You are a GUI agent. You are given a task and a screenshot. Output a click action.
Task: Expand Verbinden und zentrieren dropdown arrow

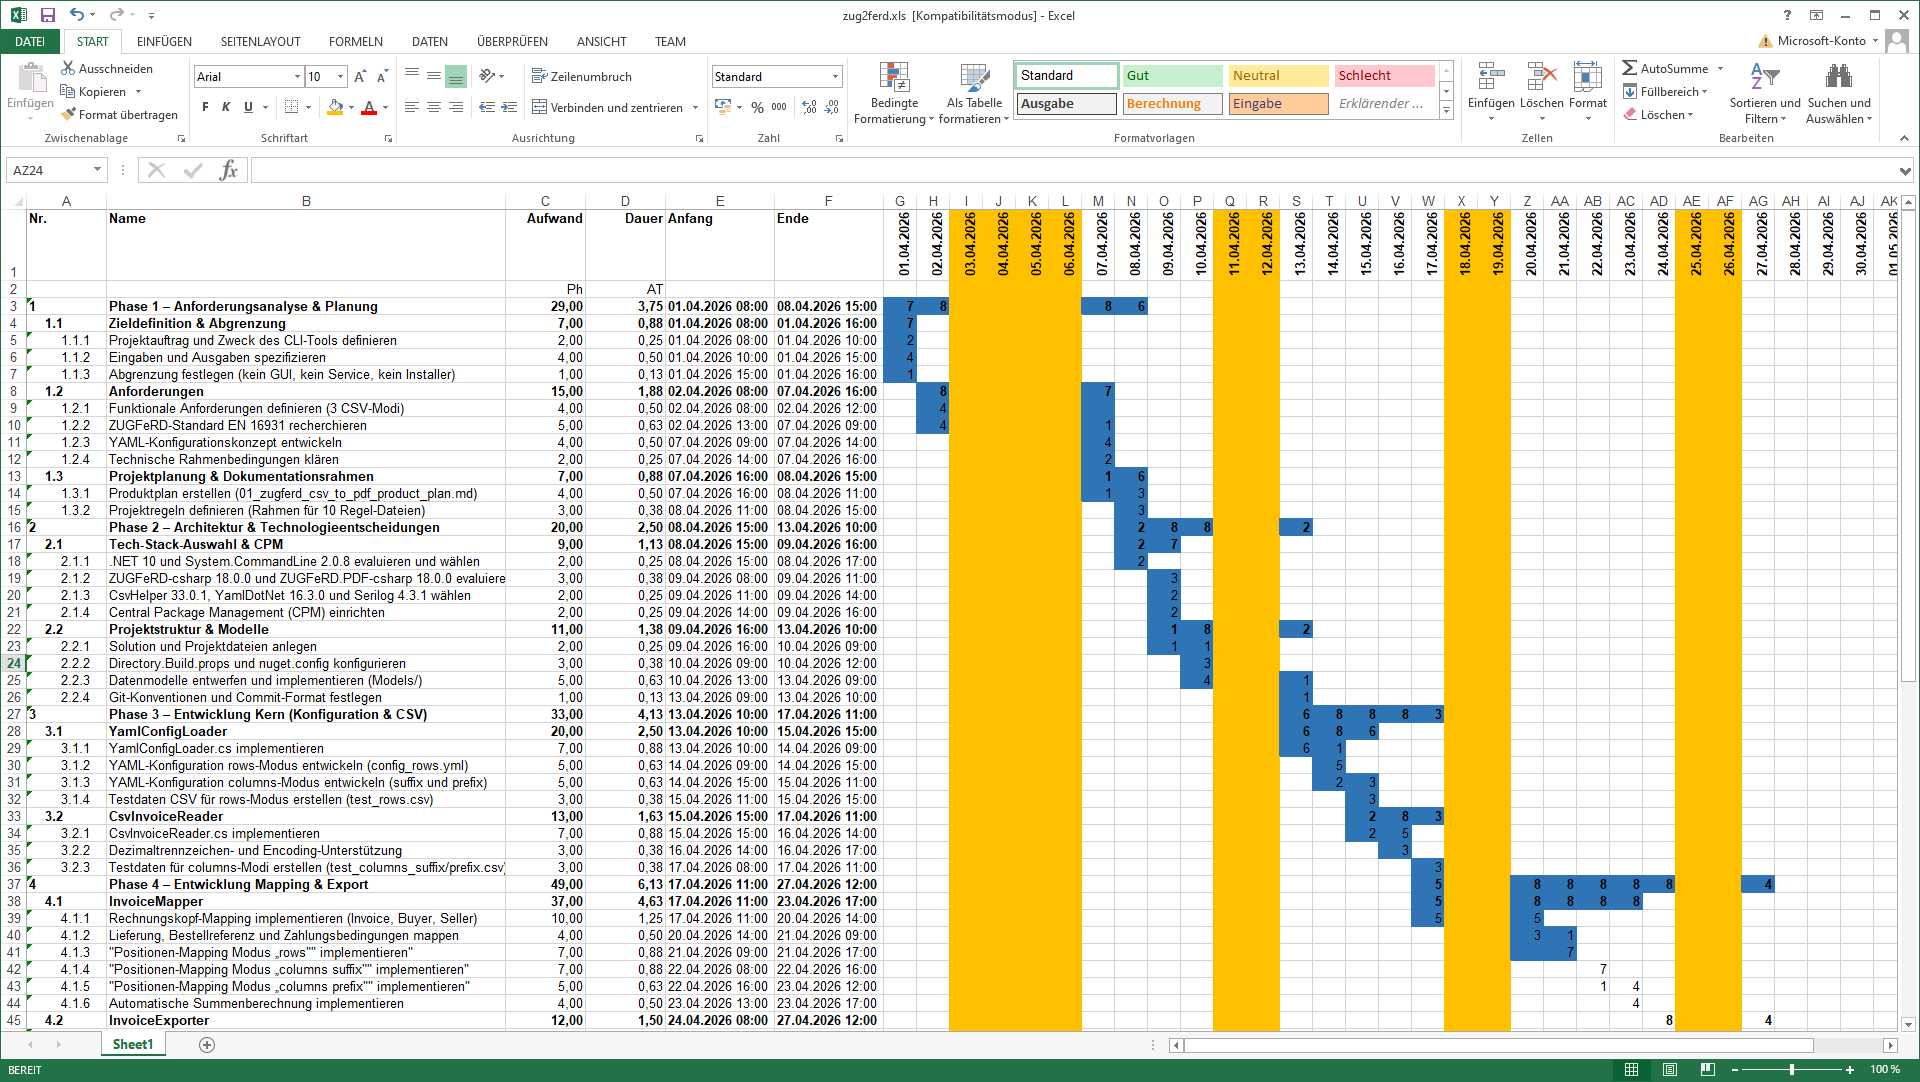tap(695, 107)
